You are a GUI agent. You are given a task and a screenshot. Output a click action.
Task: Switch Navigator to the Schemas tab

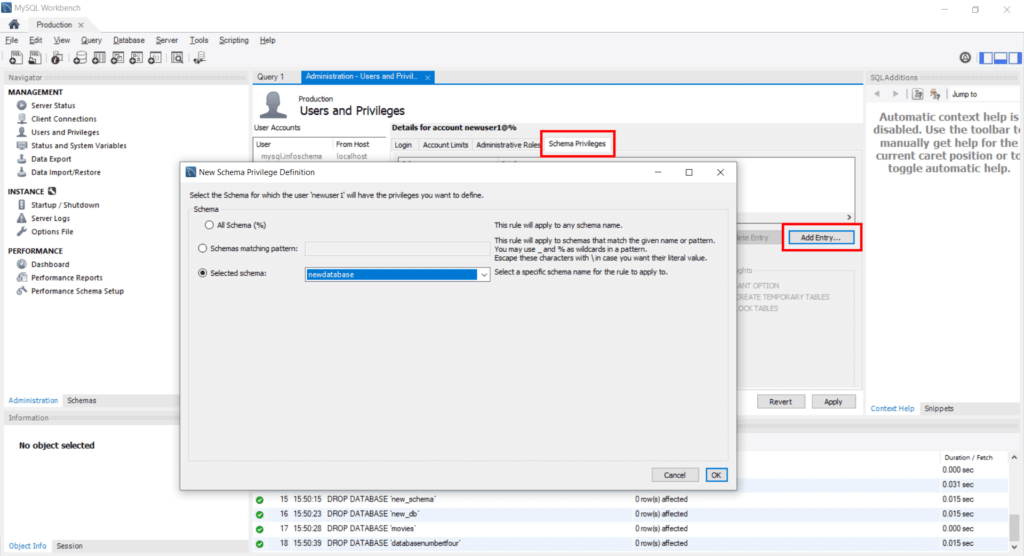click(x=82, y=401)
